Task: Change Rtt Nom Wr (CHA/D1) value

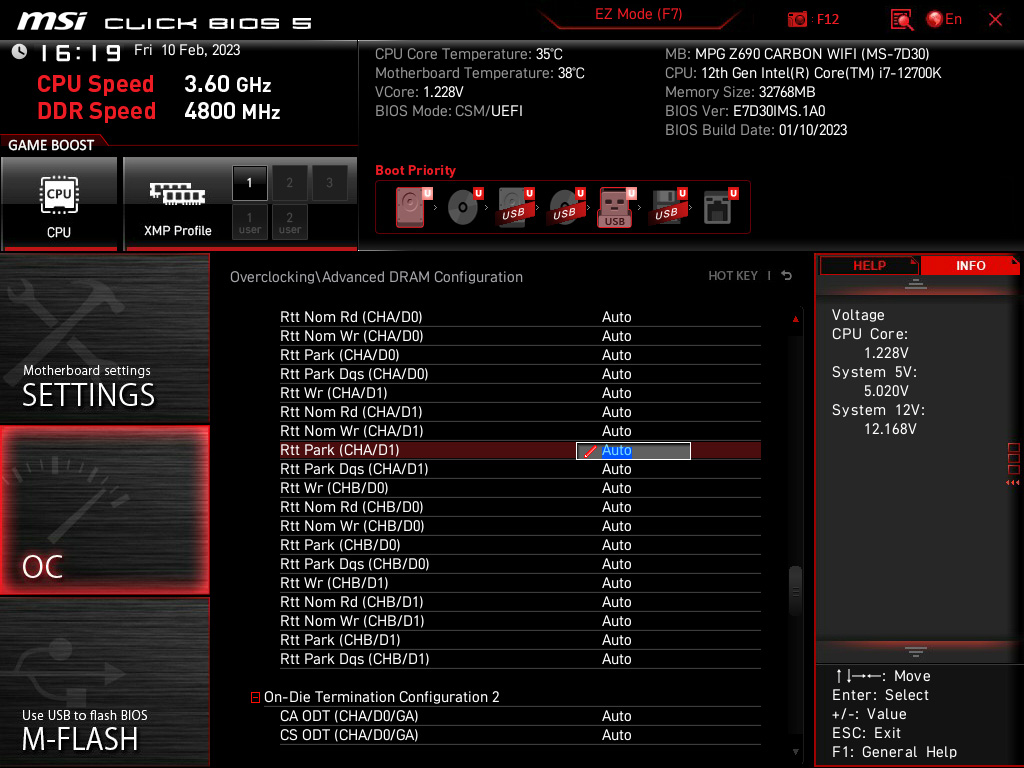Action: pyautogui.click(x=616, y=431)
